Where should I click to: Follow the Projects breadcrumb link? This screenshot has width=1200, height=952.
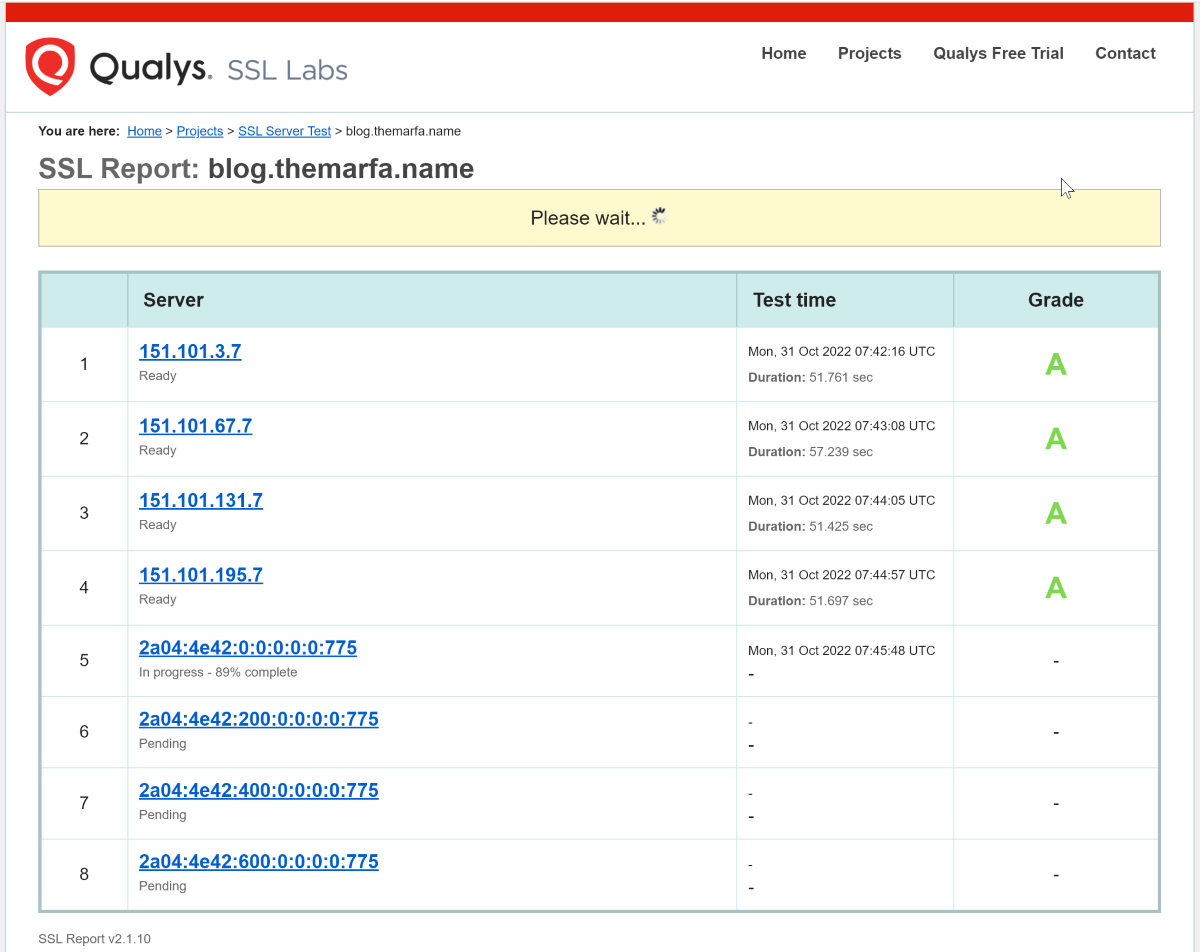point(200,131)
